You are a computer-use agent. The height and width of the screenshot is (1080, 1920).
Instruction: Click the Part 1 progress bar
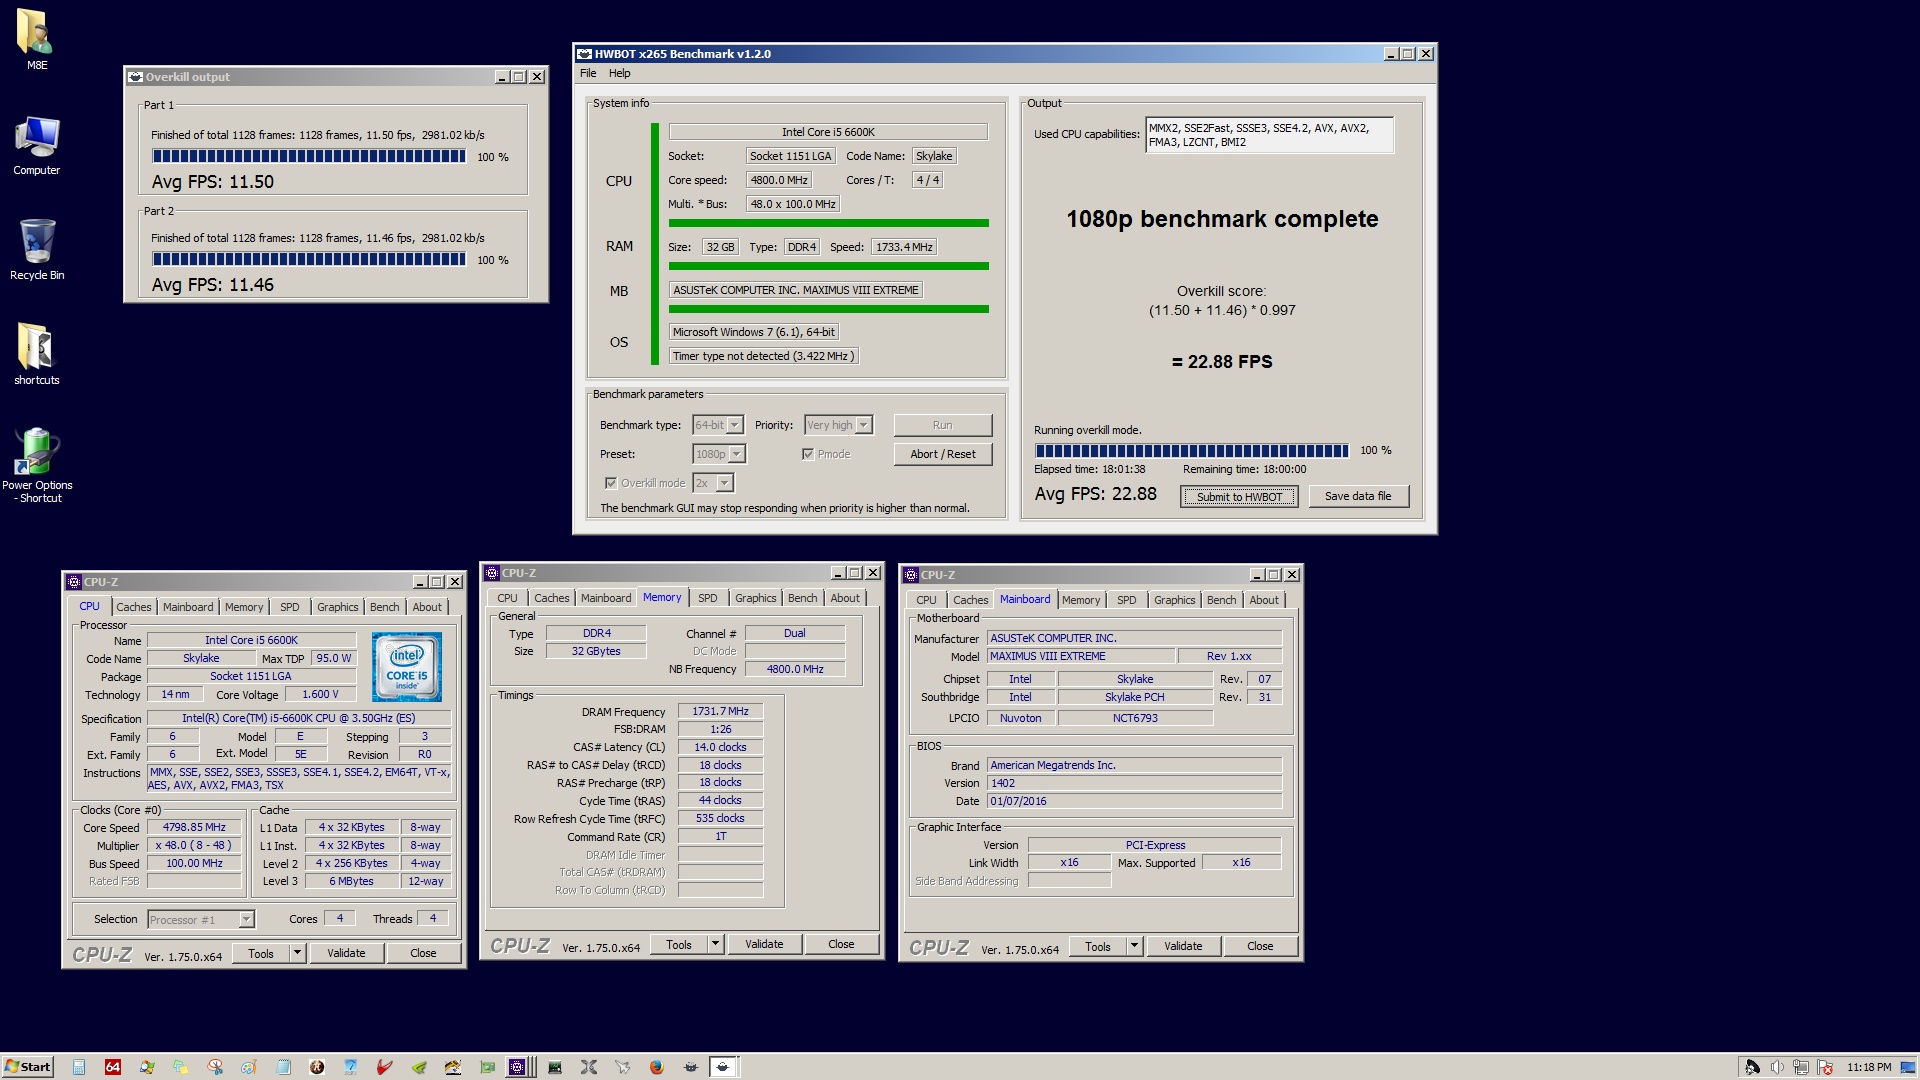[309, 157]
